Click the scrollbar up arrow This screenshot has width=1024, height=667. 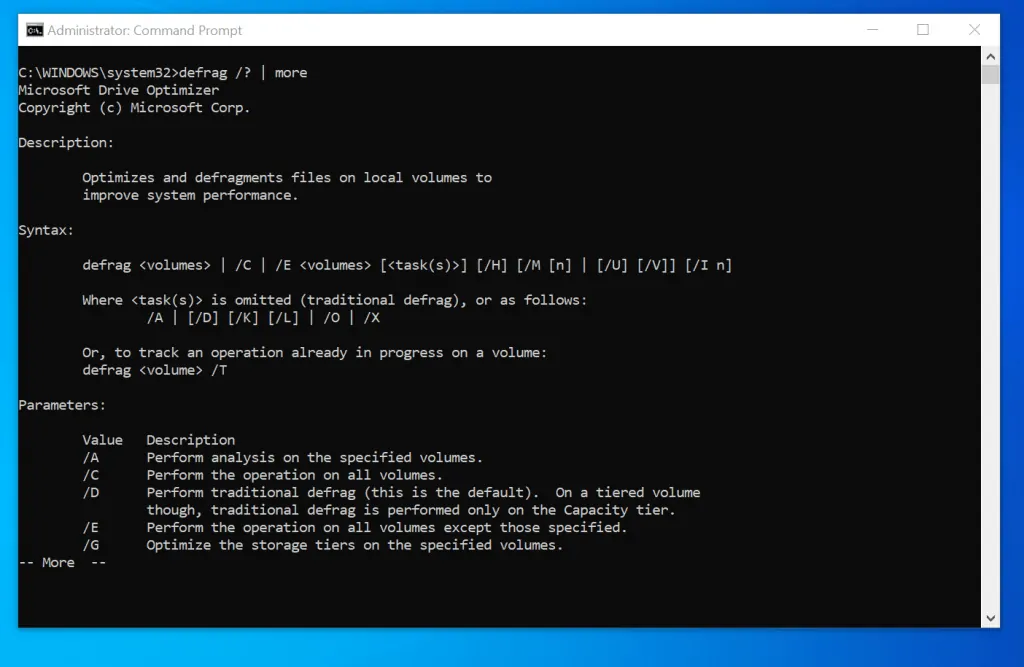pos(990,55)
